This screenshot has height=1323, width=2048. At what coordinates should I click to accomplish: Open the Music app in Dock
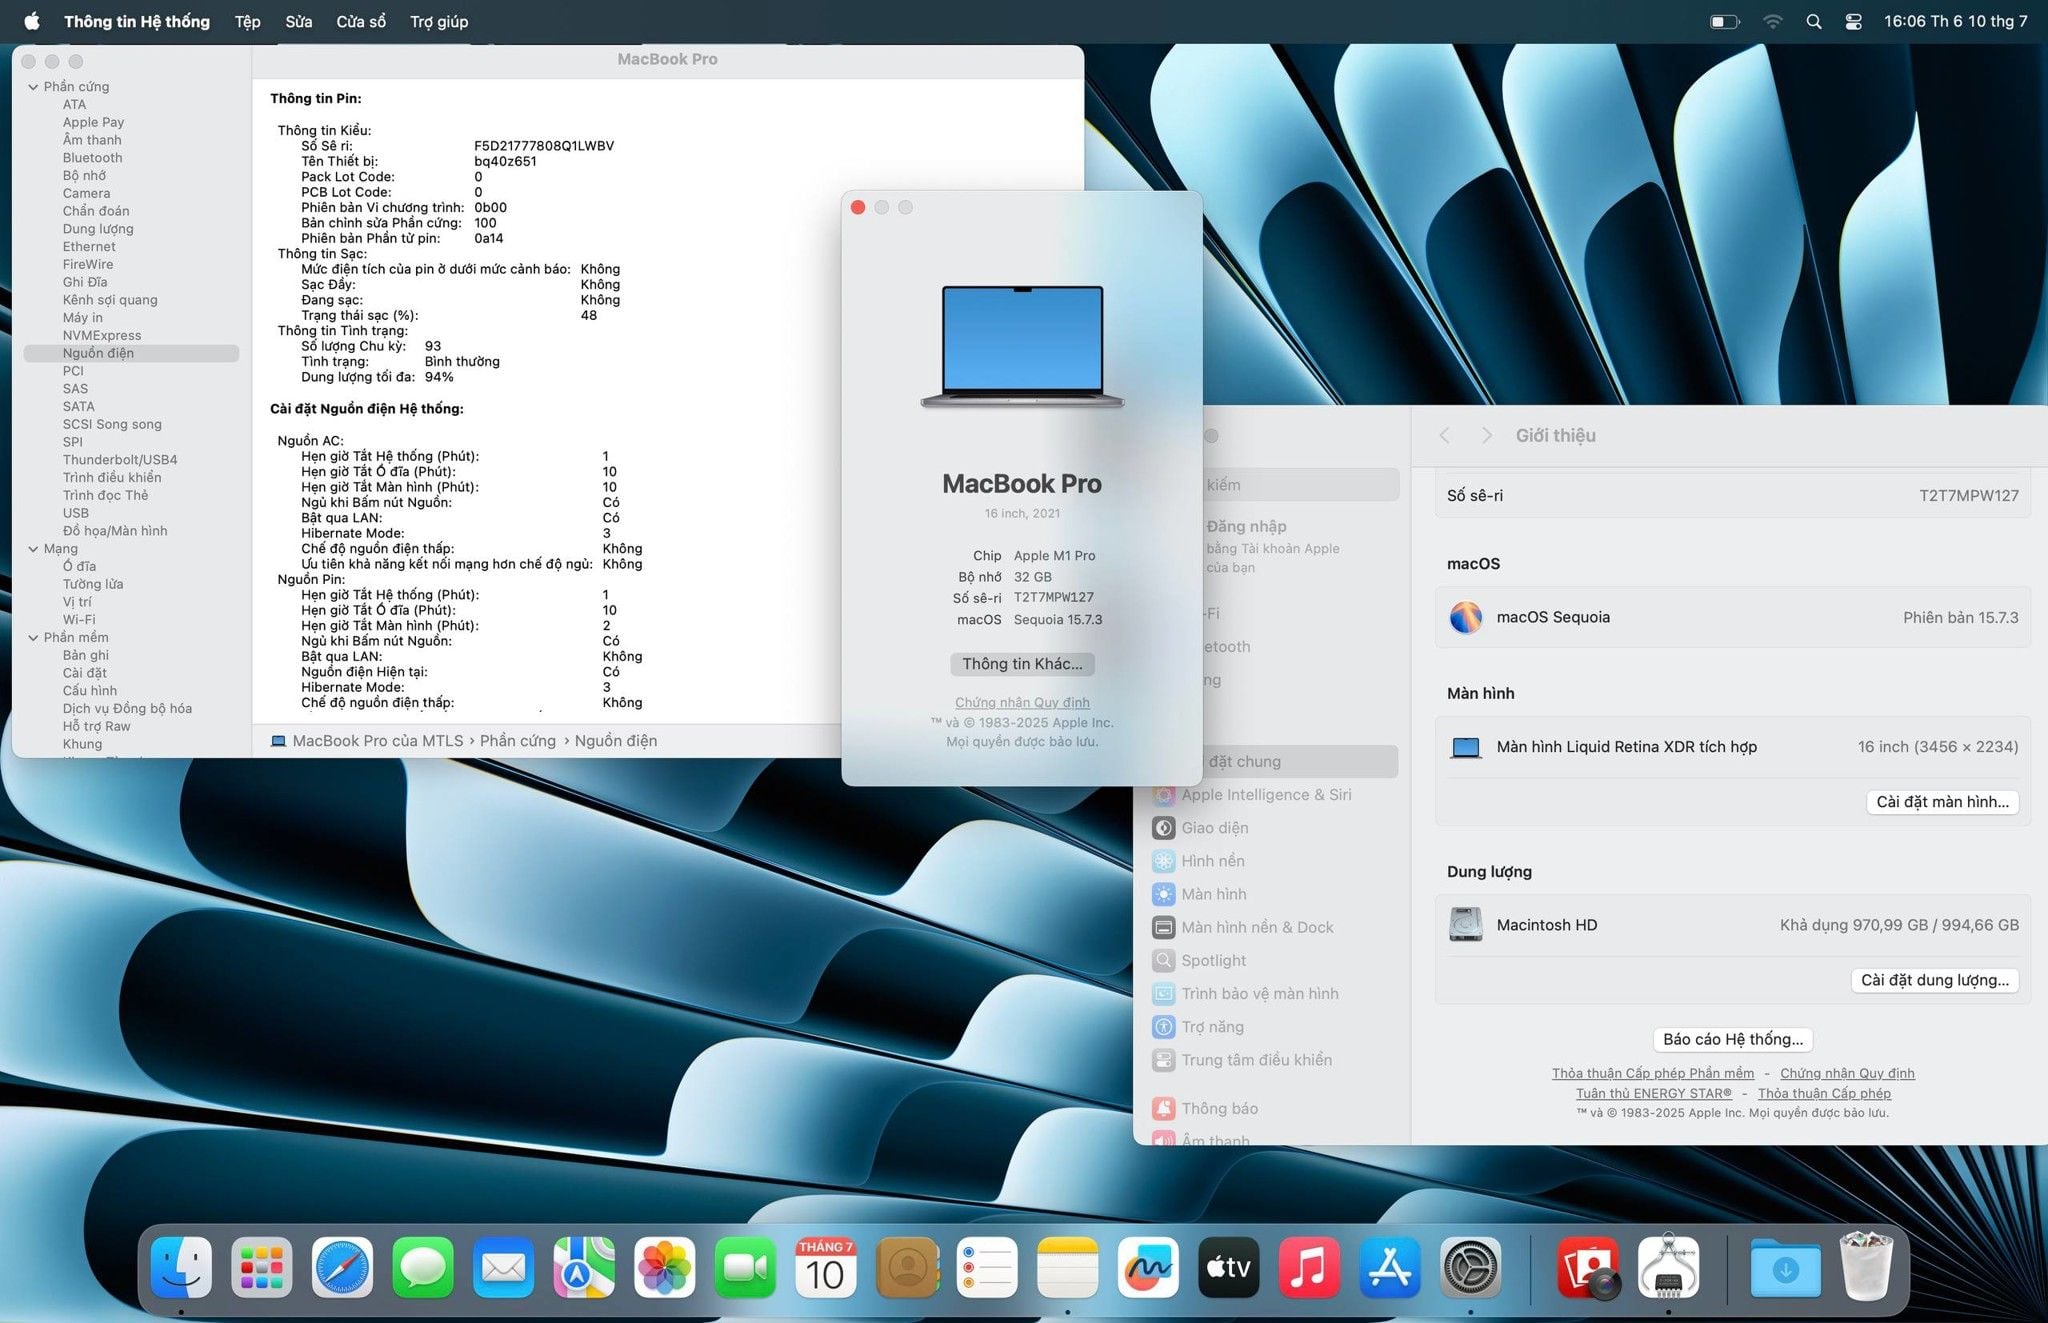(x=1309, y=1267)
